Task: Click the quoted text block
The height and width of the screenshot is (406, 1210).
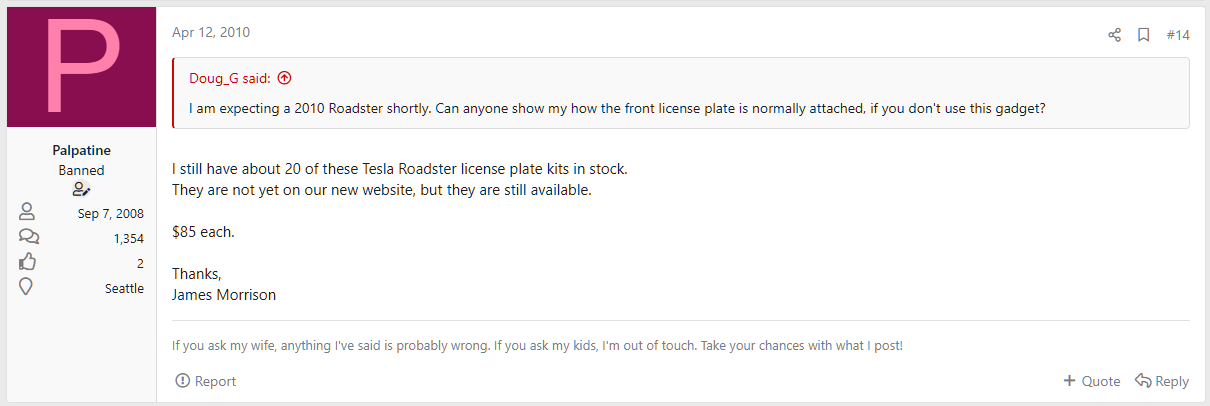Action: pyautogui.click(x=616, y=107)
